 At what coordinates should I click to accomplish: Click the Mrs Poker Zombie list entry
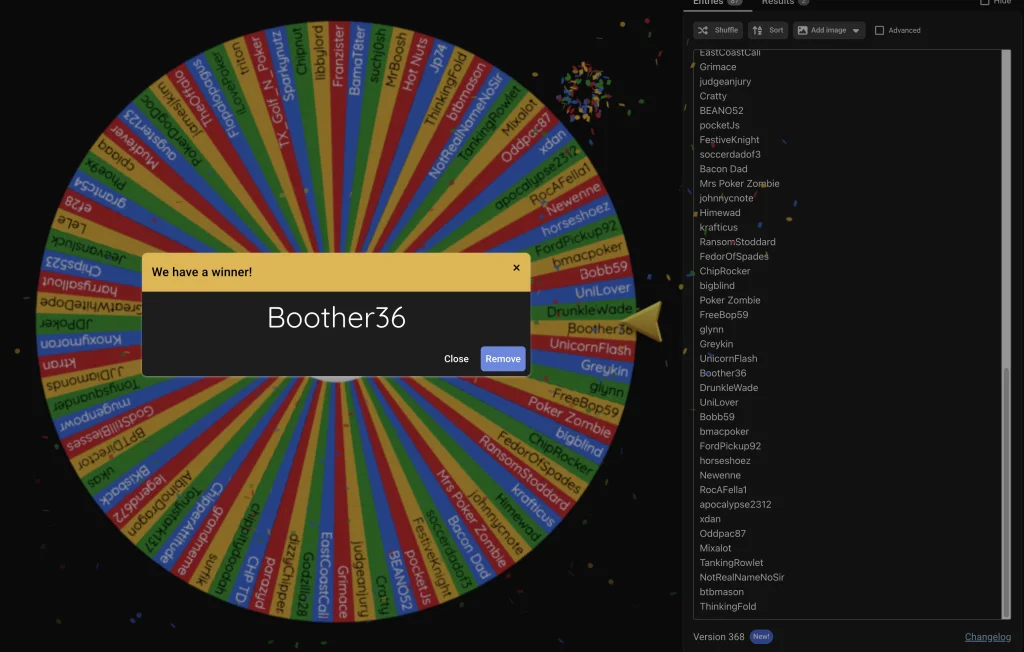coord(739,184)
